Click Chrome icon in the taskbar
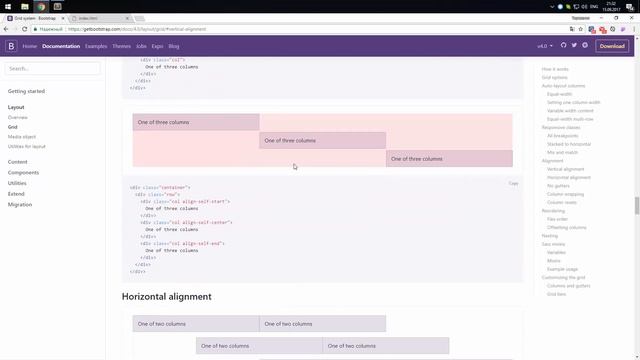This screenshot has height=360, width=640. (41, 7)
